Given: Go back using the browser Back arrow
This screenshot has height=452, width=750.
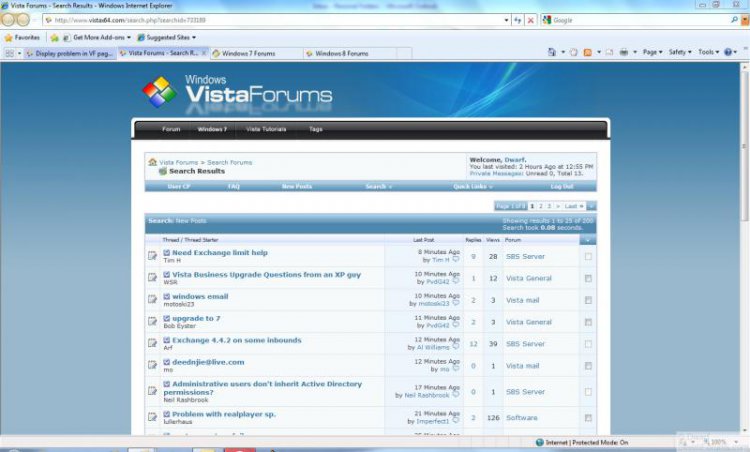Looking at the screenshot, I should [x=7, y=20].
